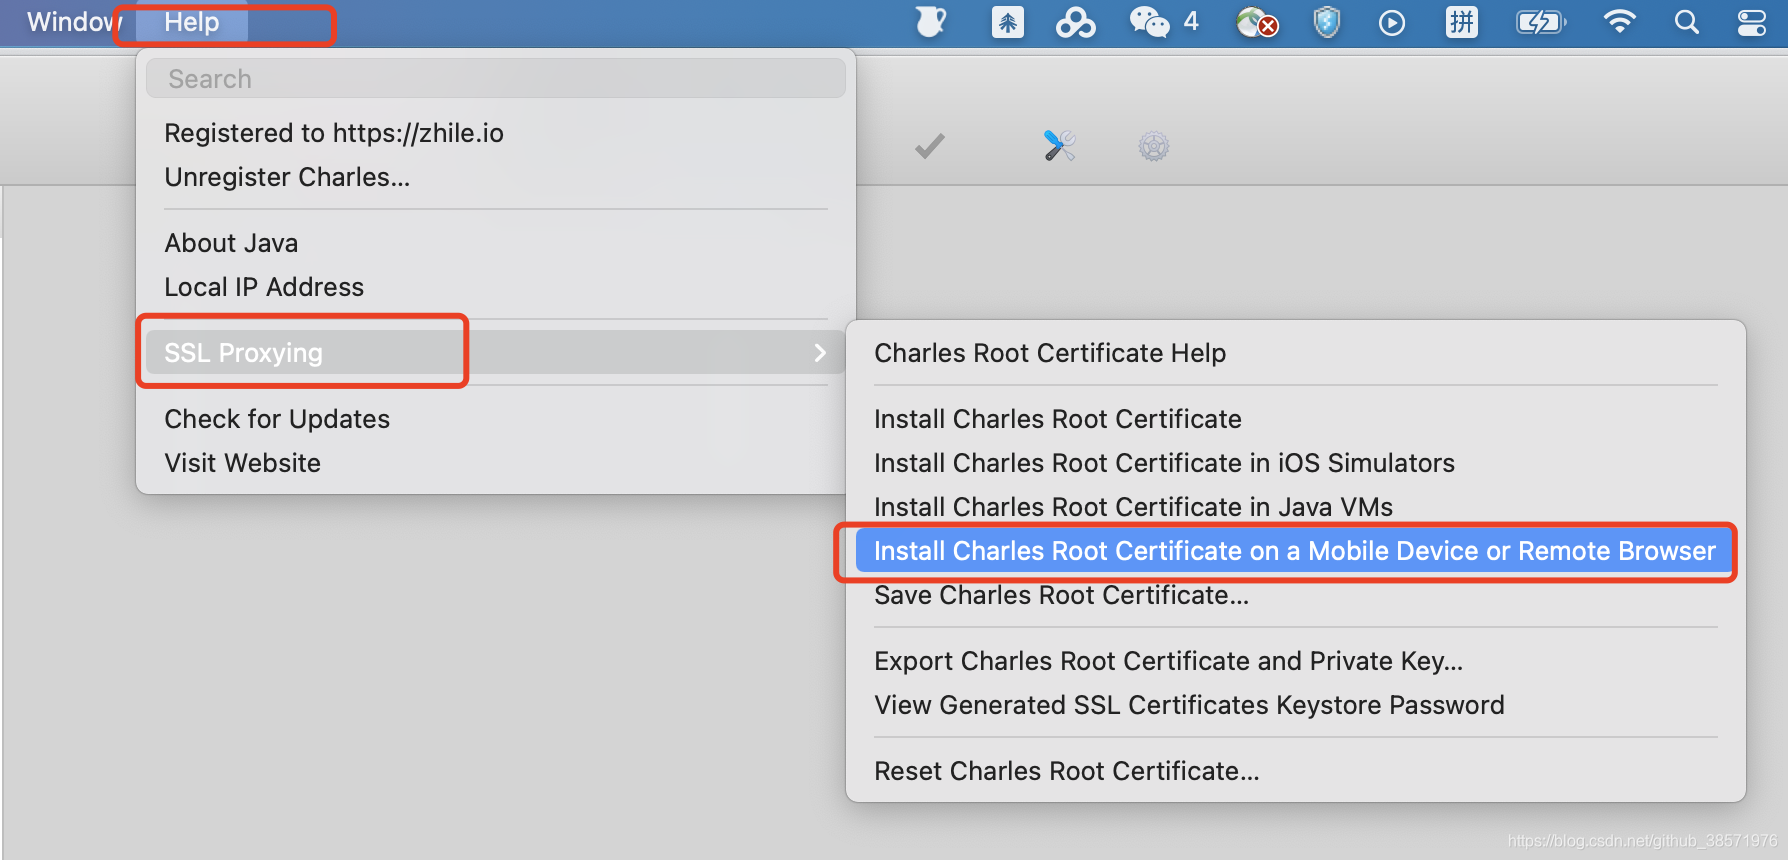Open the Settings gear toolbar icon

click(1154, 147)
